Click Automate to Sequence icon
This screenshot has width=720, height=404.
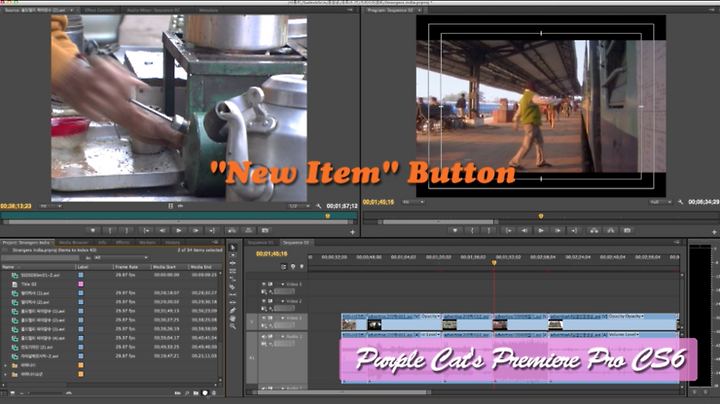[178, 393]
